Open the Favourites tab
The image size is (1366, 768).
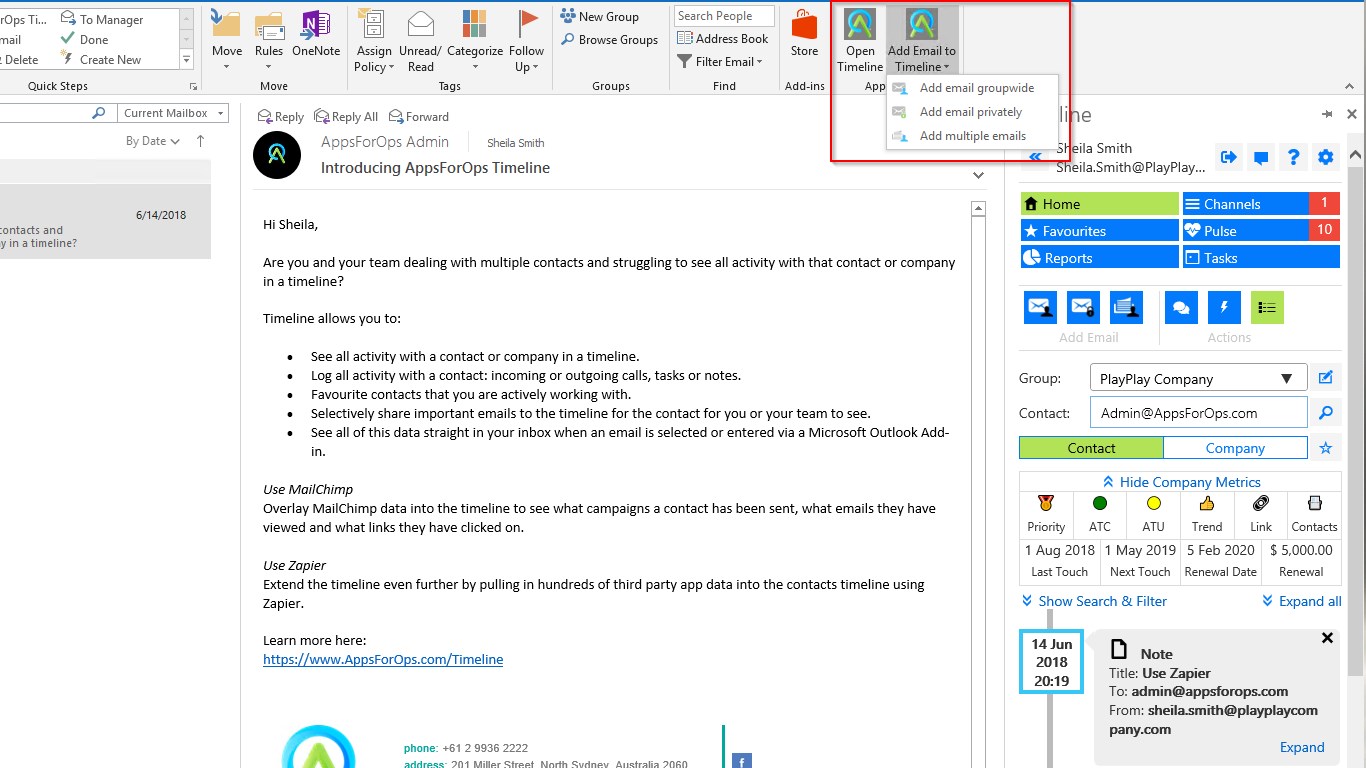pyautogui.click(x=1100, y=231)
